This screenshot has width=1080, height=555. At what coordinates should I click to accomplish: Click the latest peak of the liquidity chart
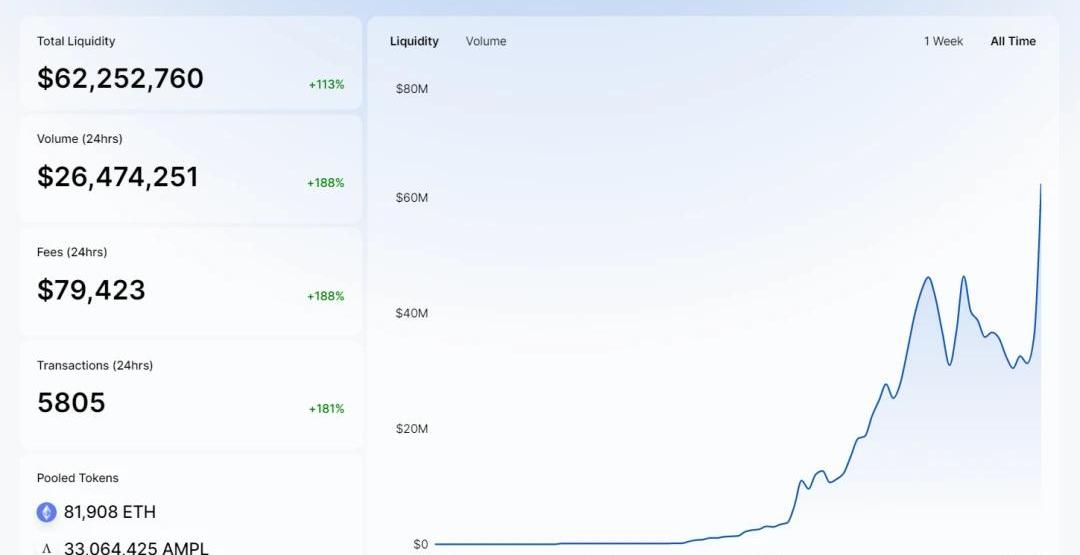click(1040, 185)
